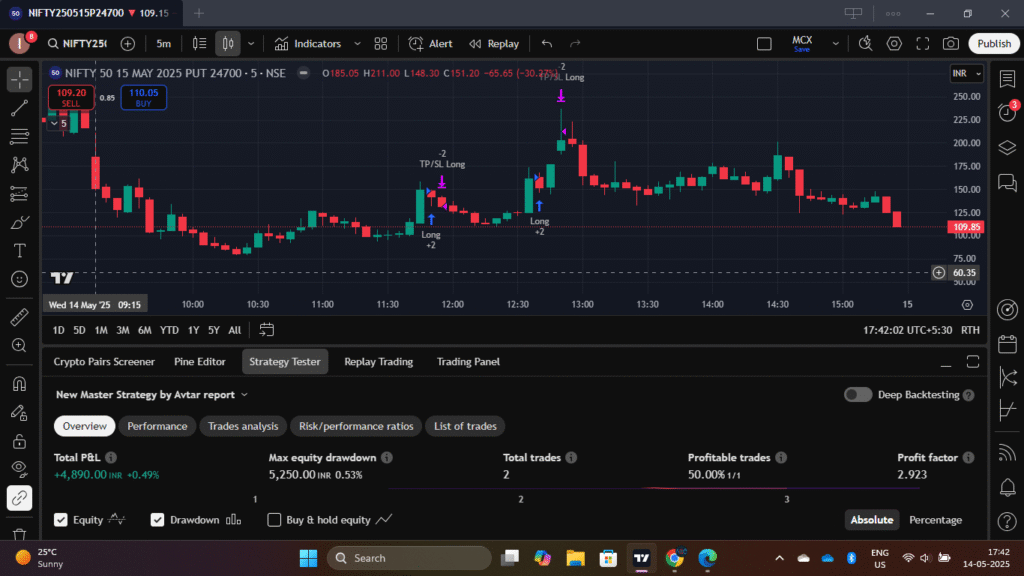This screenshot has width=1024, height=576.
Task: Select the crosshair cursor tool
Action: 20,80
